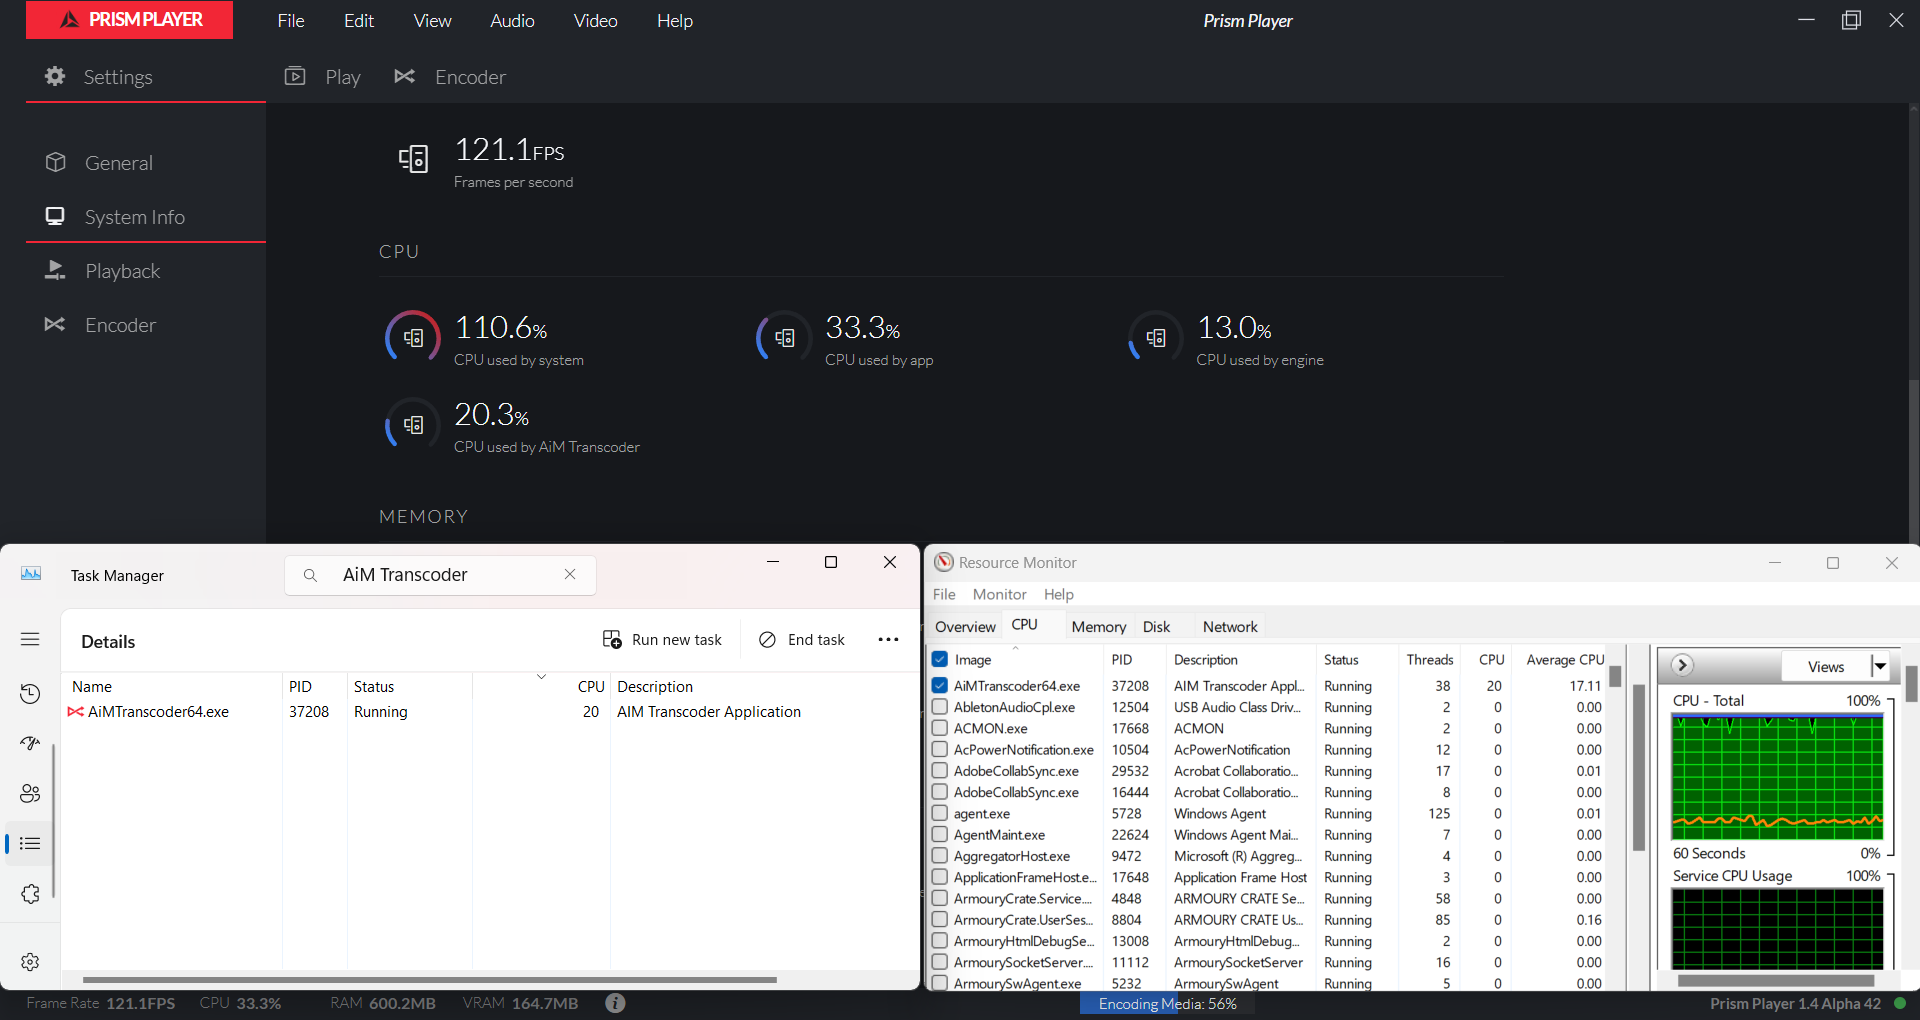The height and width of the screenshot is (1020, 1920).
Task: Open Services icon in Task Manager sidebar
Action: pos(30,893)
